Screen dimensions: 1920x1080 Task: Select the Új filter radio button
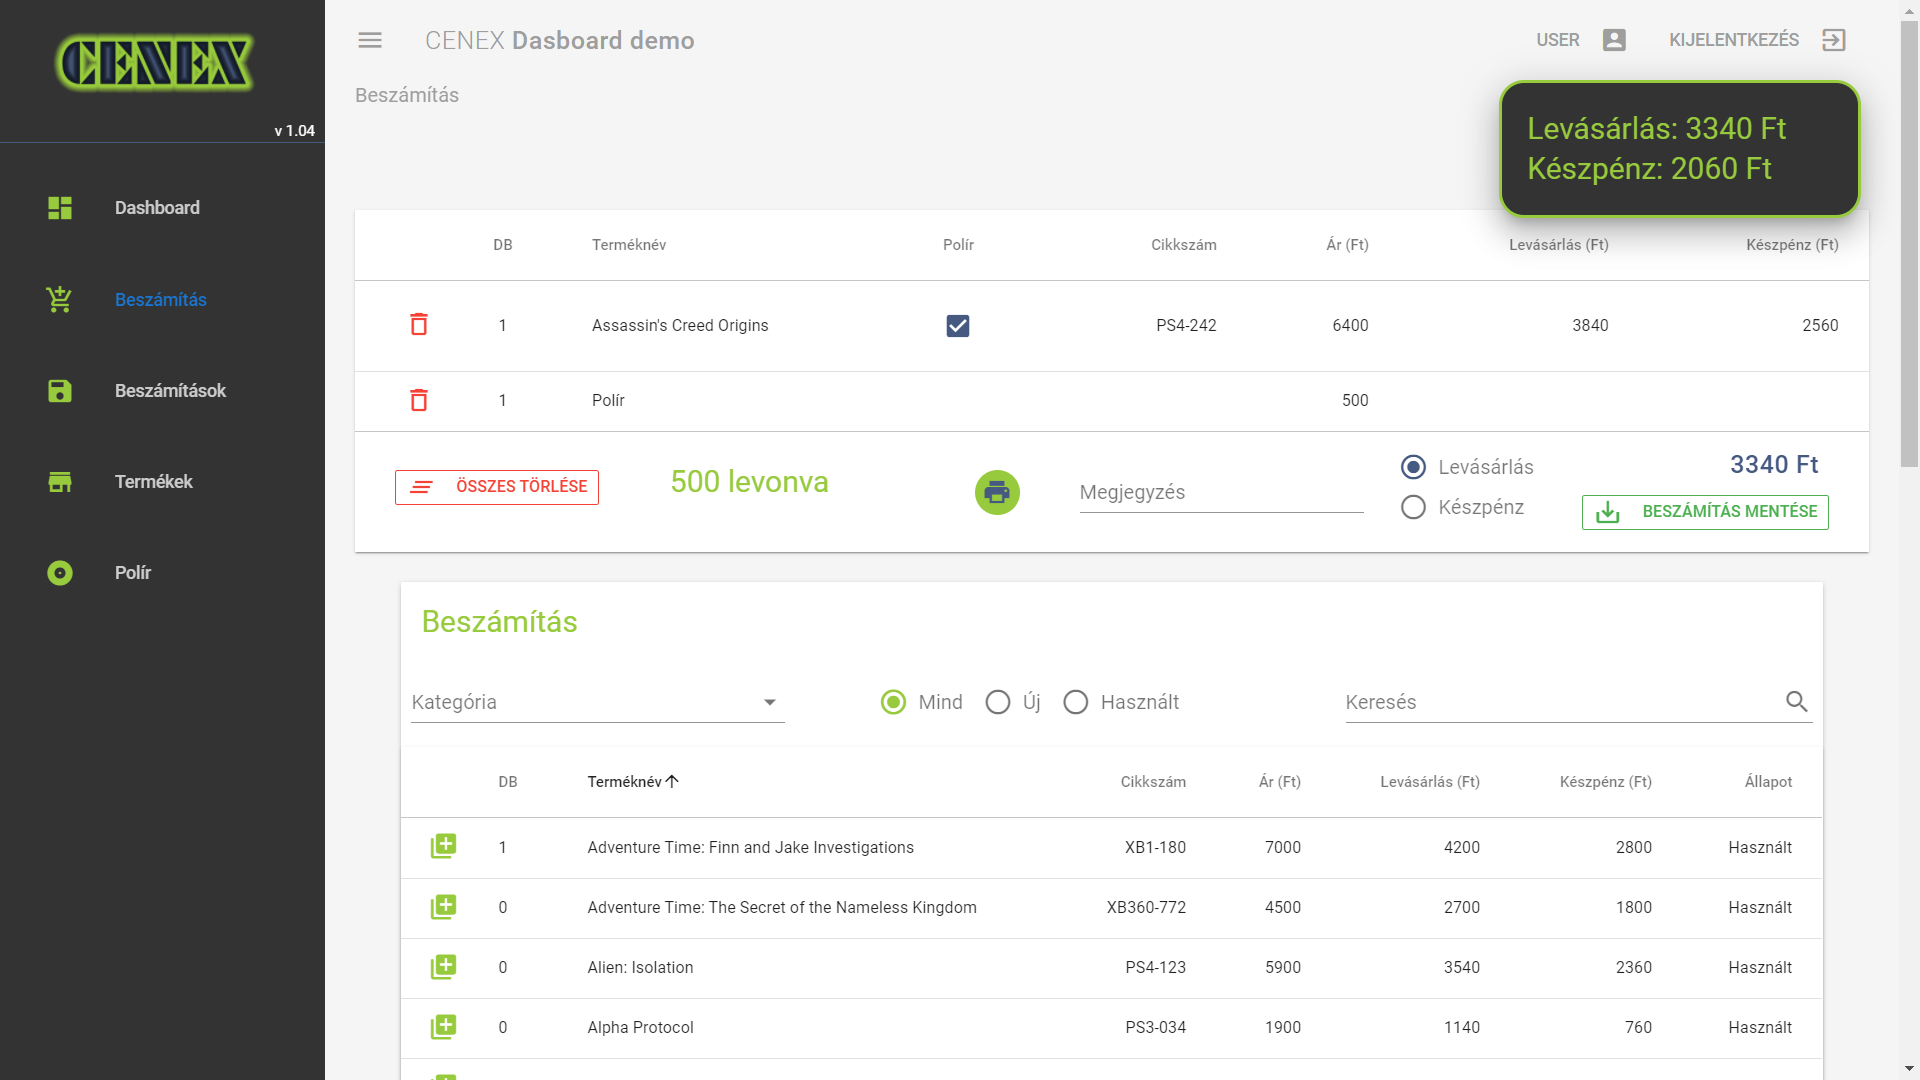[998, 702]
